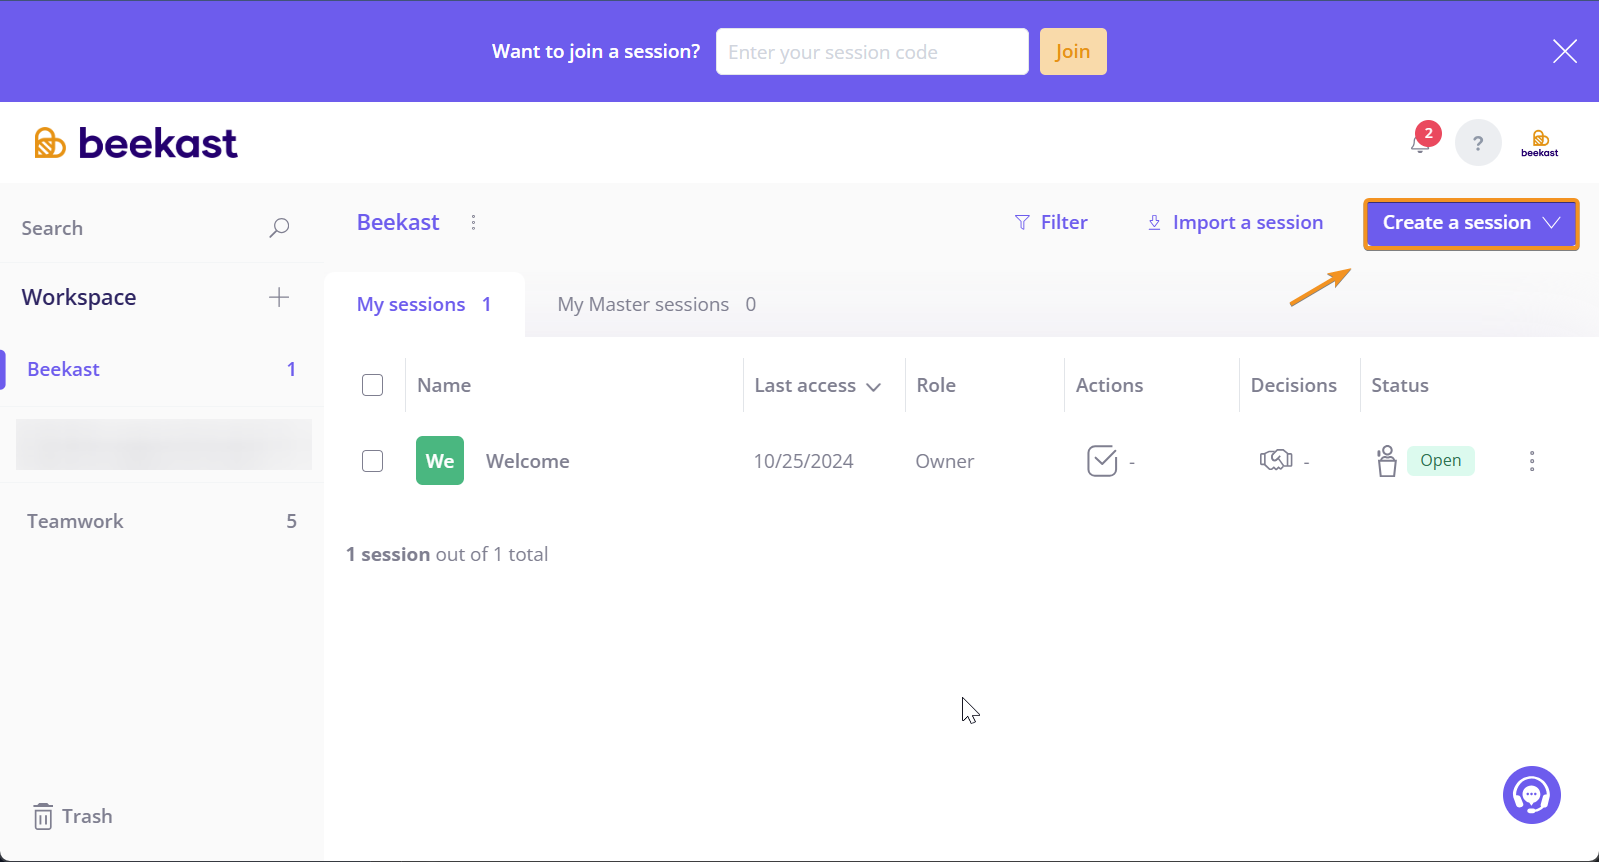Screen dimensions: 1599x862
Task: Click the Actions checkmark icon in Welcome row
Action: pyautogui.click(x=1102, y=461)
